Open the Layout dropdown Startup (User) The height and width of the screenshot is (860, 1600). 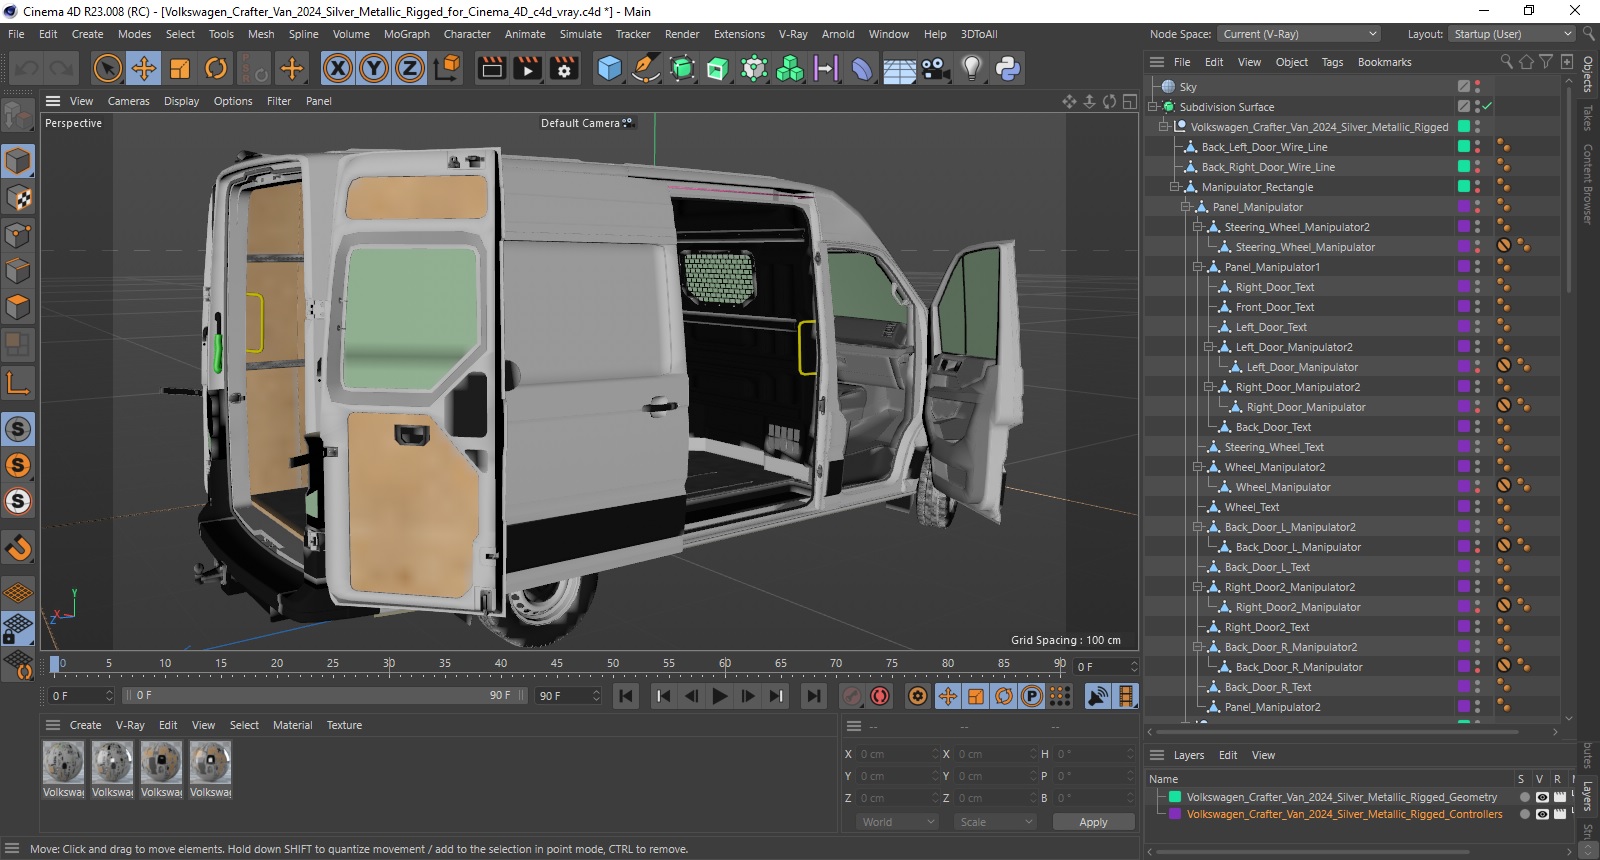(x=1511, y=34)
